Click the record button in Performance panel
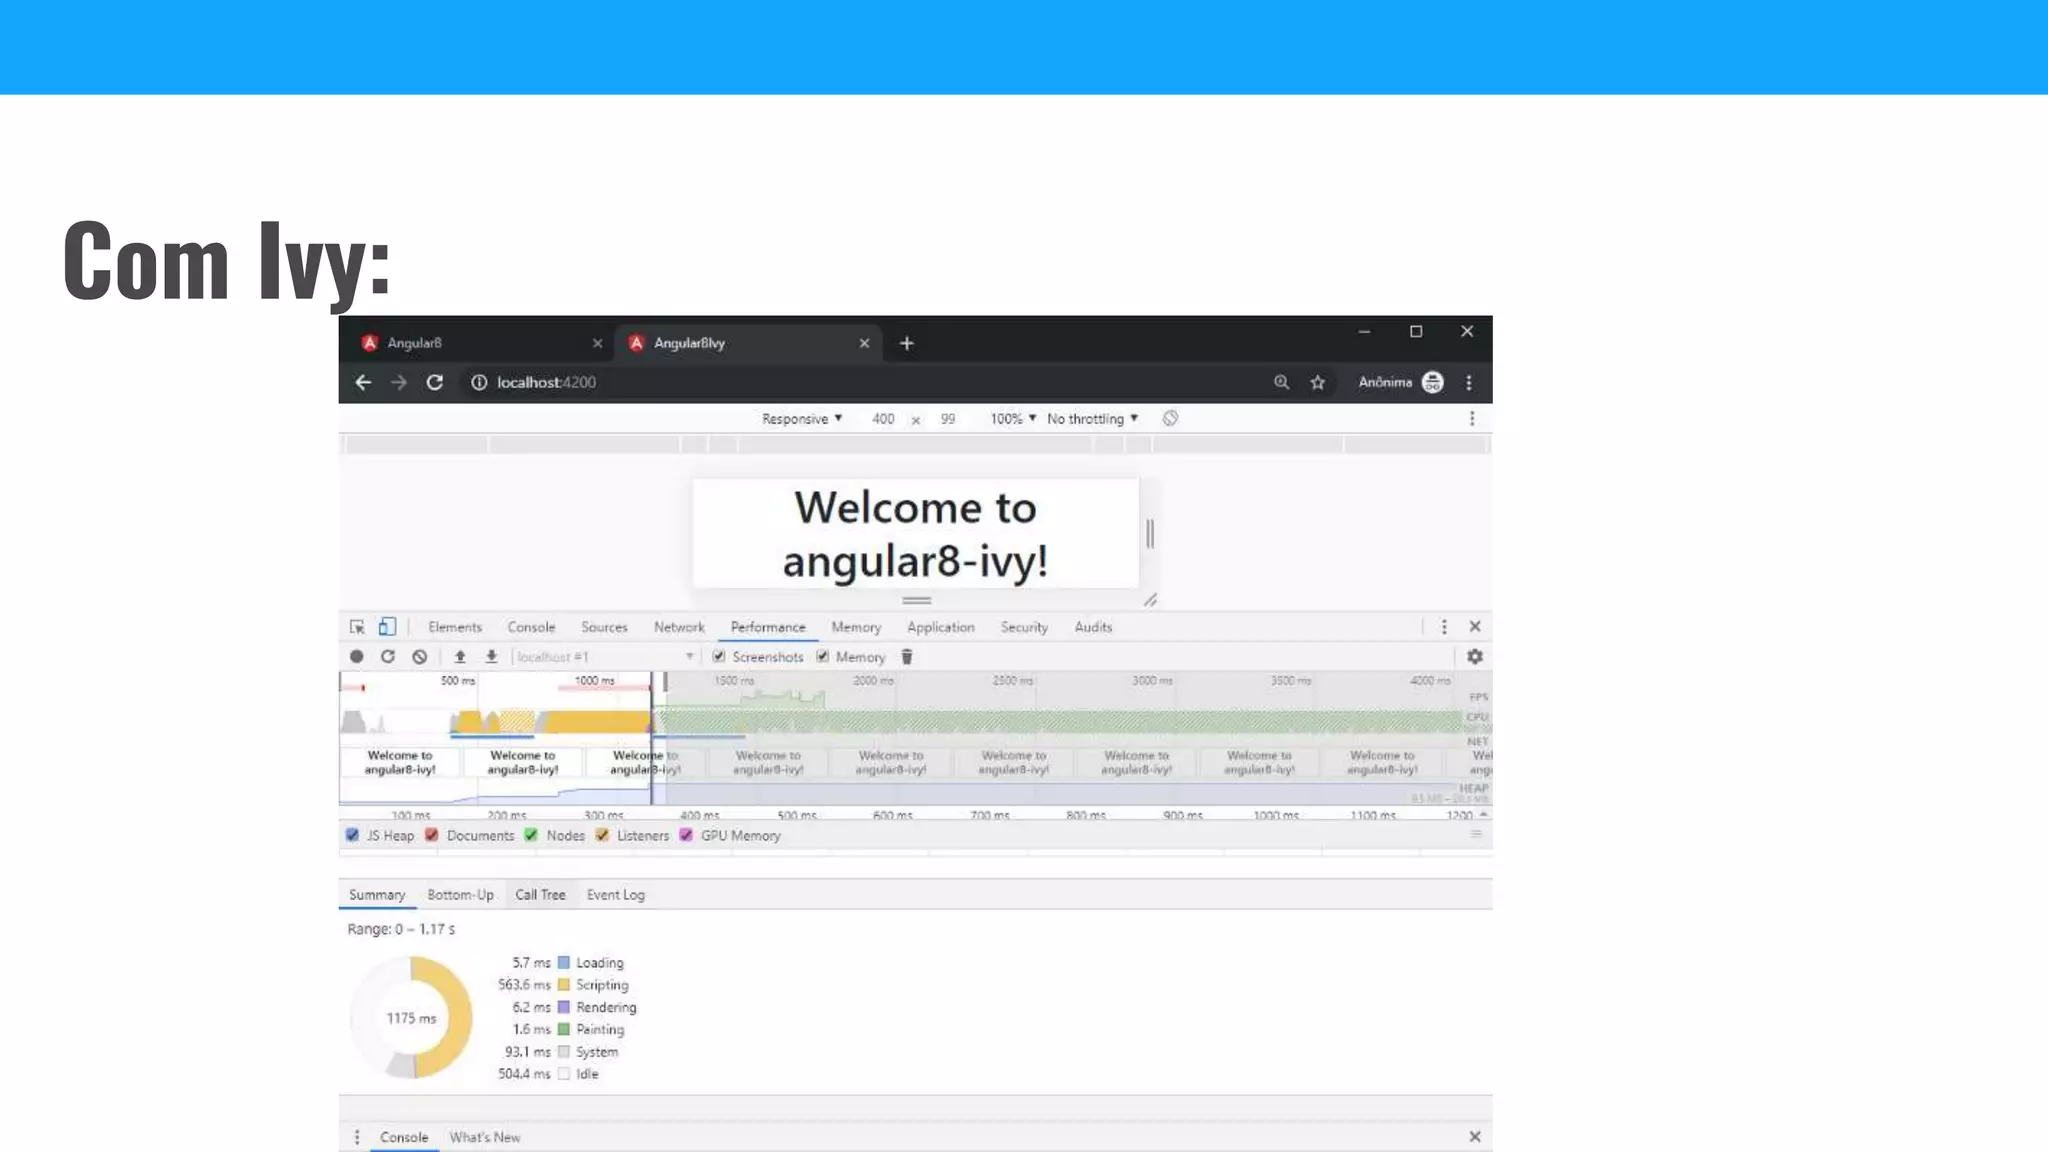 [357, 657]
